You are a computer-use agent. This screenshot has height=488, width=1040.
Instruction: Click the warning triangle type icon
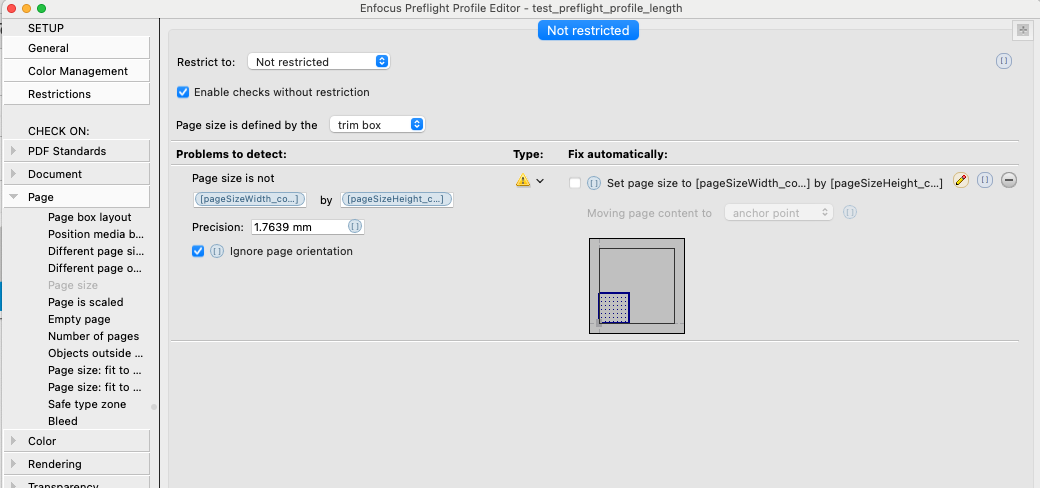523,180
